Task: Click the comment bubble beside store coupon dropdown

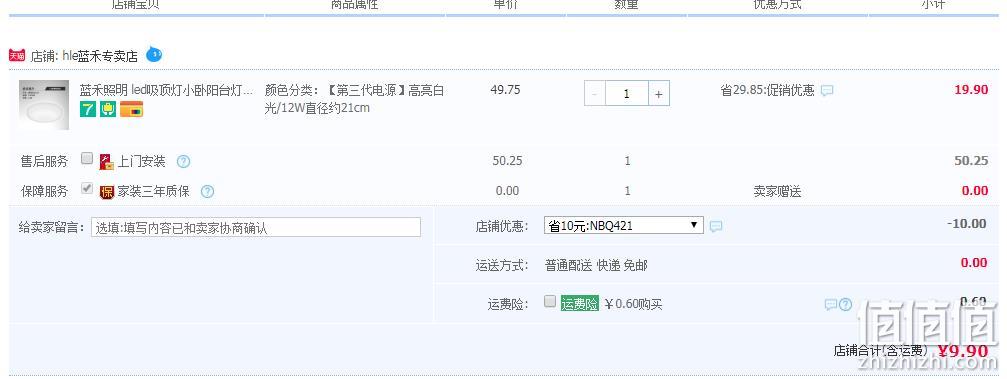Action: 716,226
